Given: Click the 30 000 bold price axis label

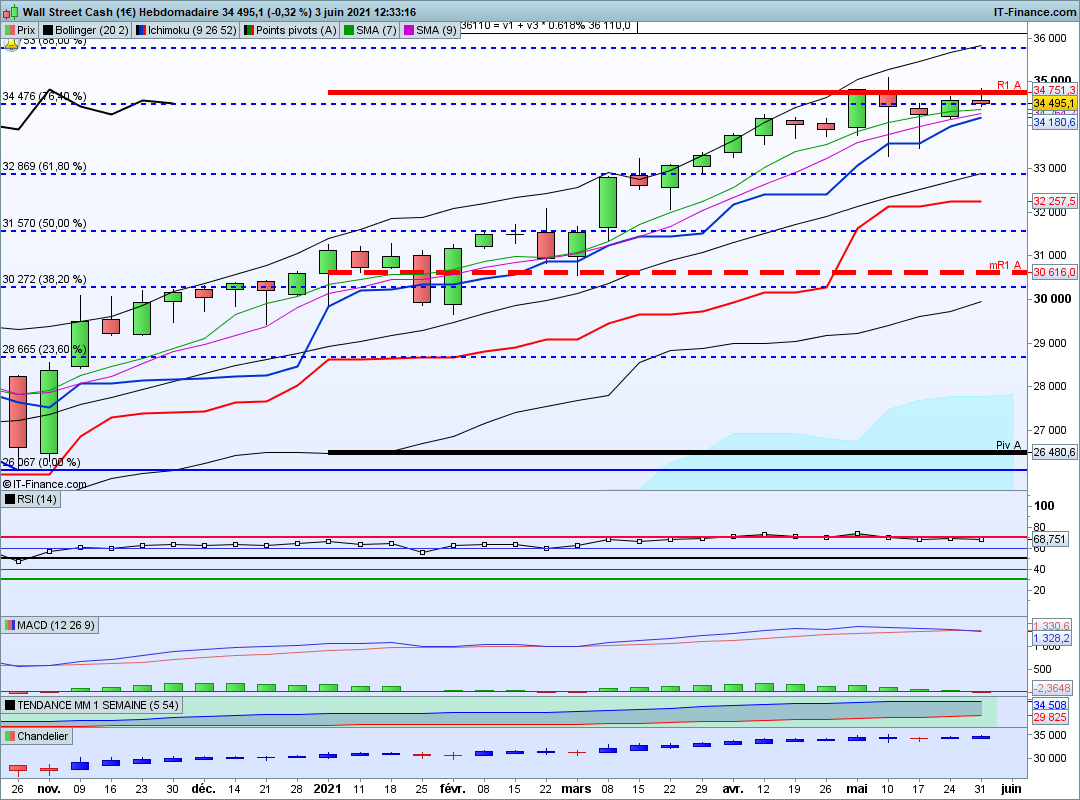Looking at the screenshot, I should [1052, 298].
